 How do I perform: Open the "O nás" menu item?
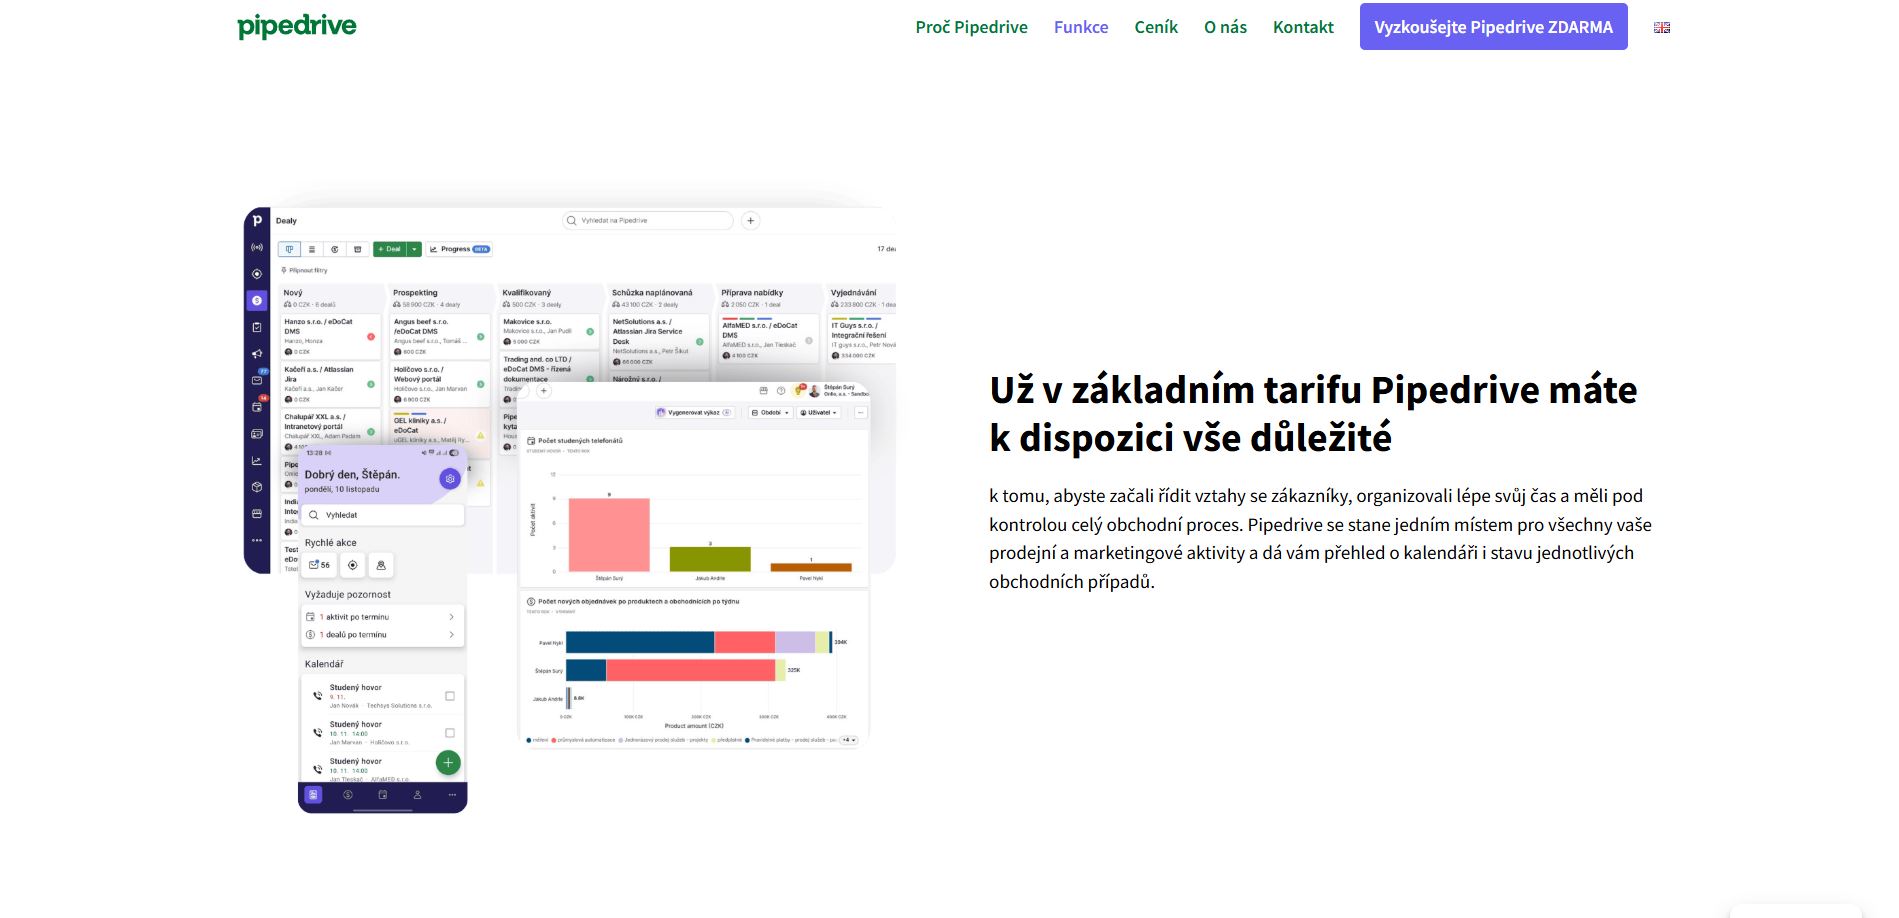click(x=1225, y=27)
